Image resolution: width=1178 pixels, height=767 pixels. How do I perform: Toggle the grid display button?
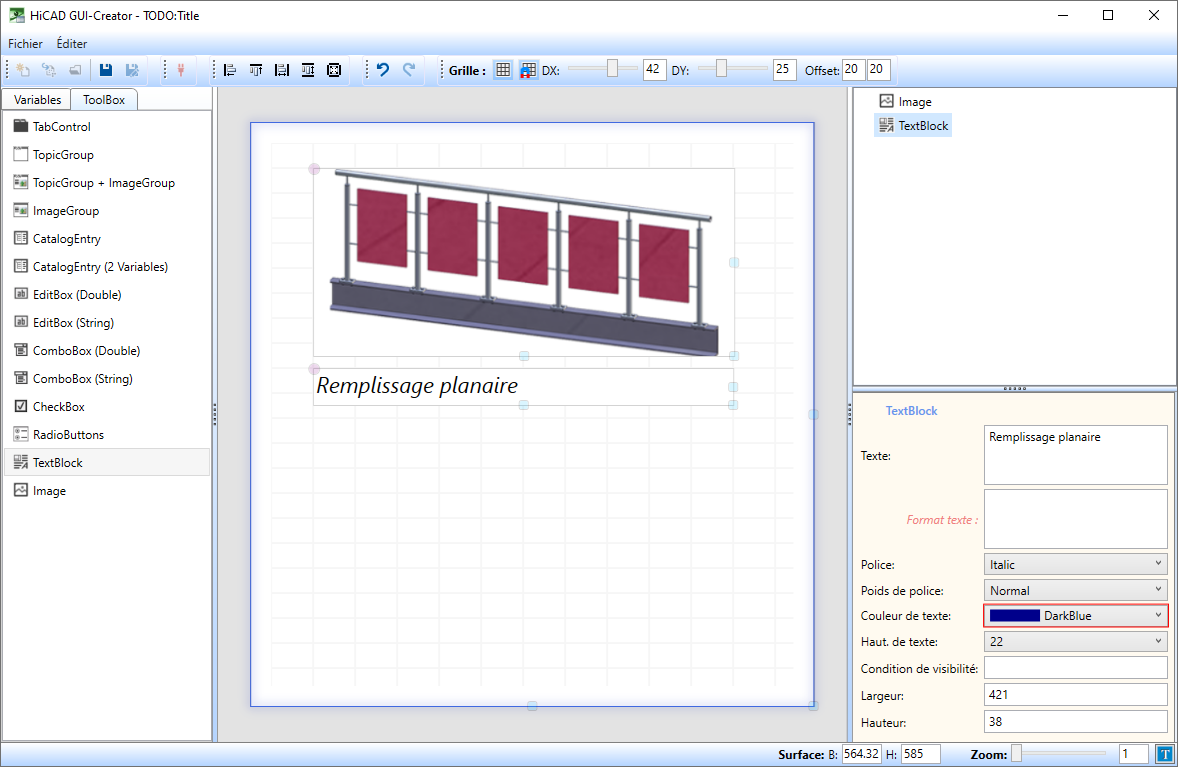point(503,70)
